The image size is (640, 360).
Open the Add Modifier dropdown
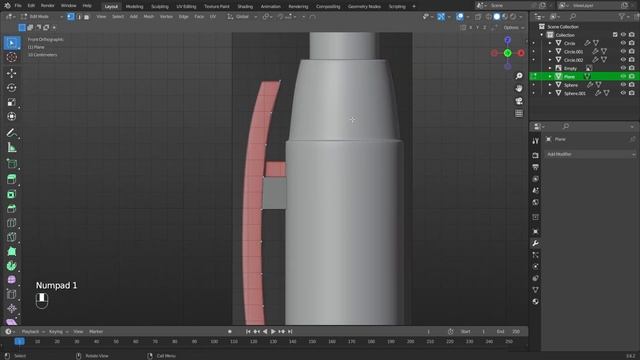tap(590, 154)
